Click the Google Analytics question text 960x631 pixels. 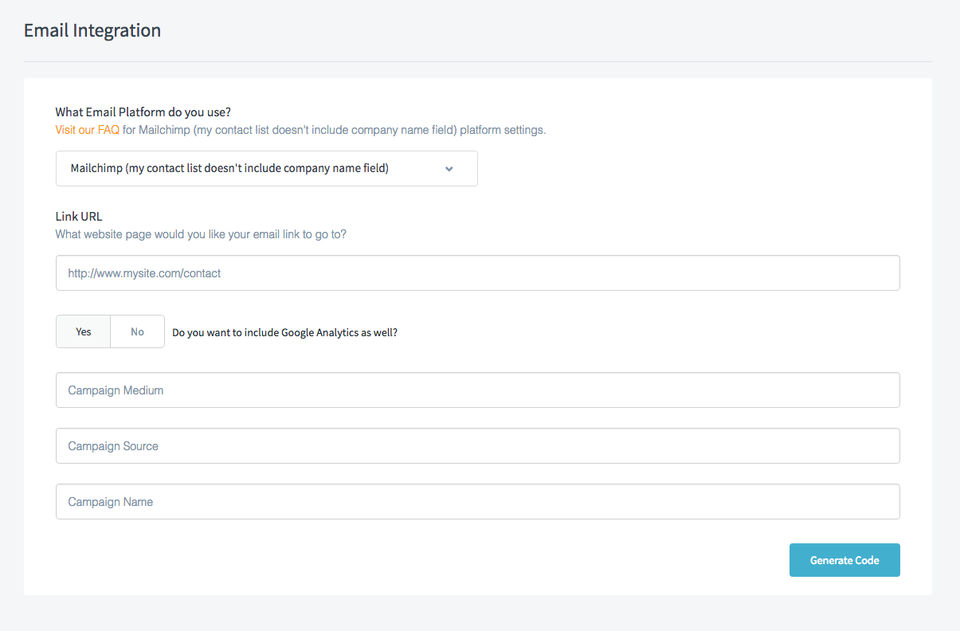[x=284, y=332]
